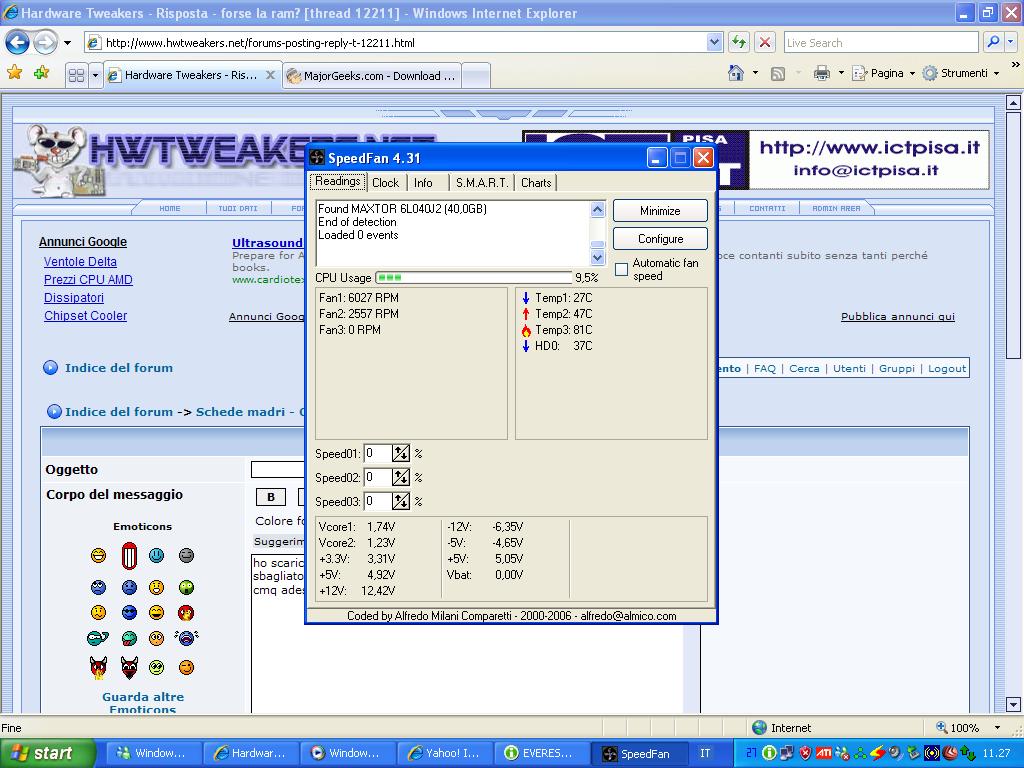Switch to the MajorGeeks.com browser tab
This screenshot has height=768, width=1024.
(x=372, y=76)
